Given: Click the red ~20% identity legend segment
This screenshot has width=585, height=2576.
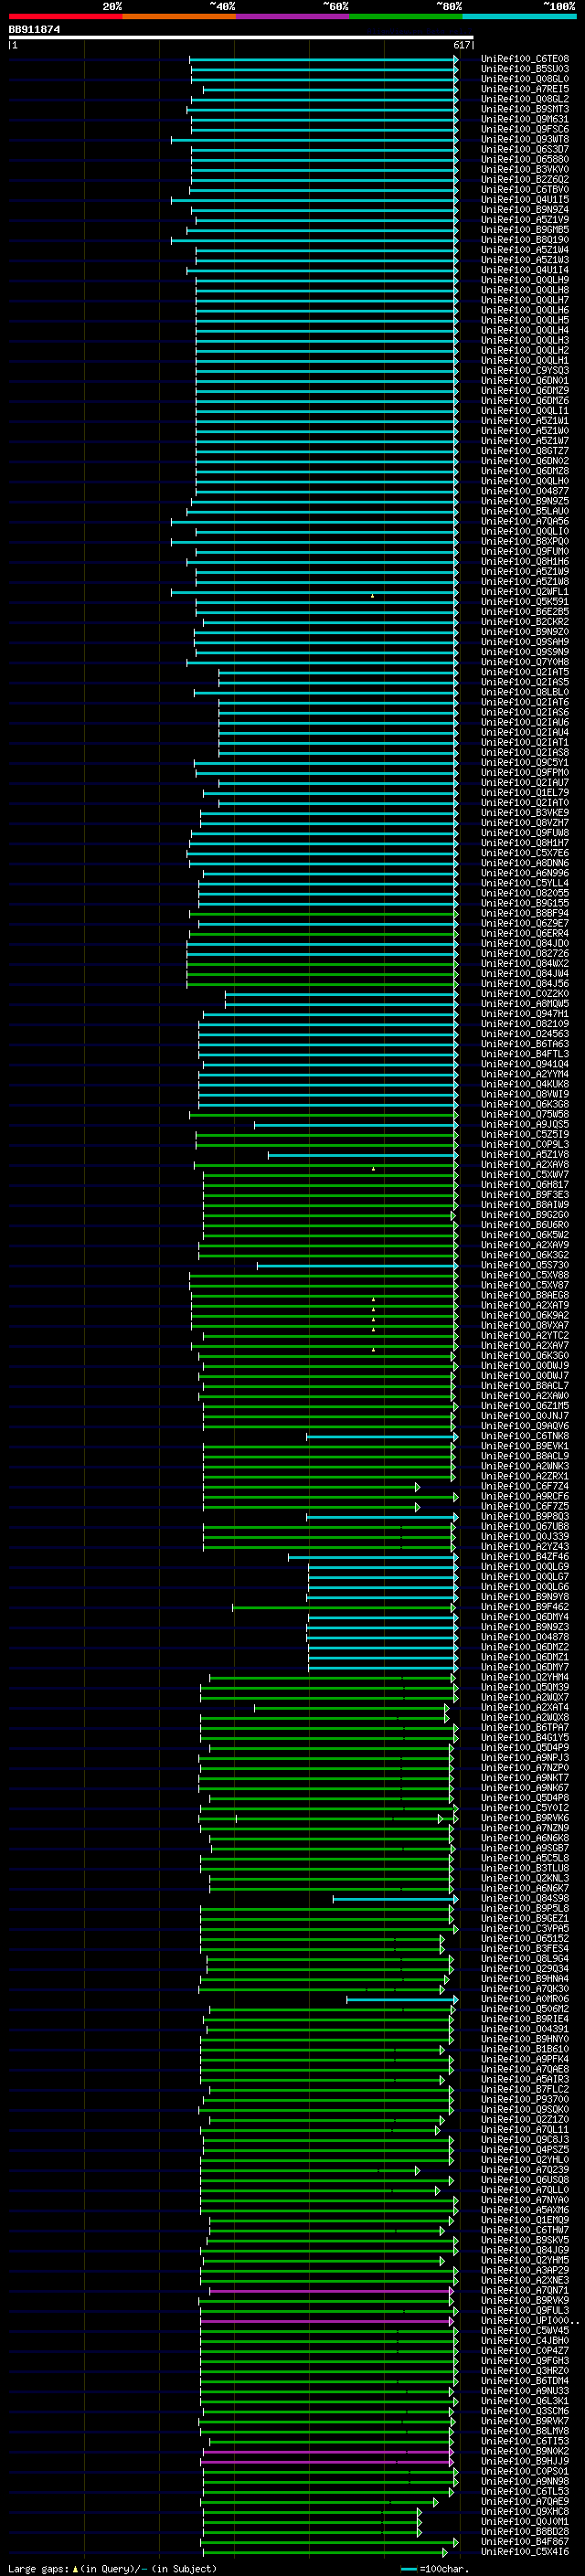Looking at the screenshot, I should click(65, 16).
